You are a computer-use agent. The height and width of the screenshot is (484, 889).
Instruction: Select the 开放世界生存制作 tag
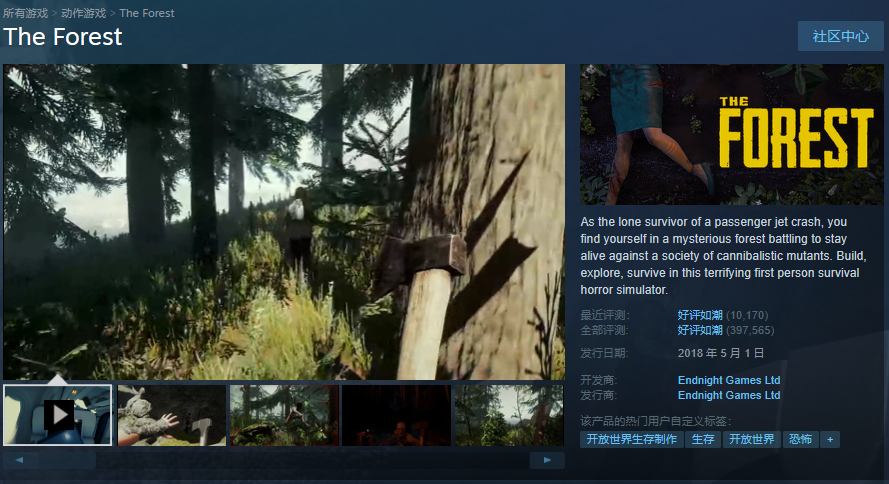[x=632, y=439]
